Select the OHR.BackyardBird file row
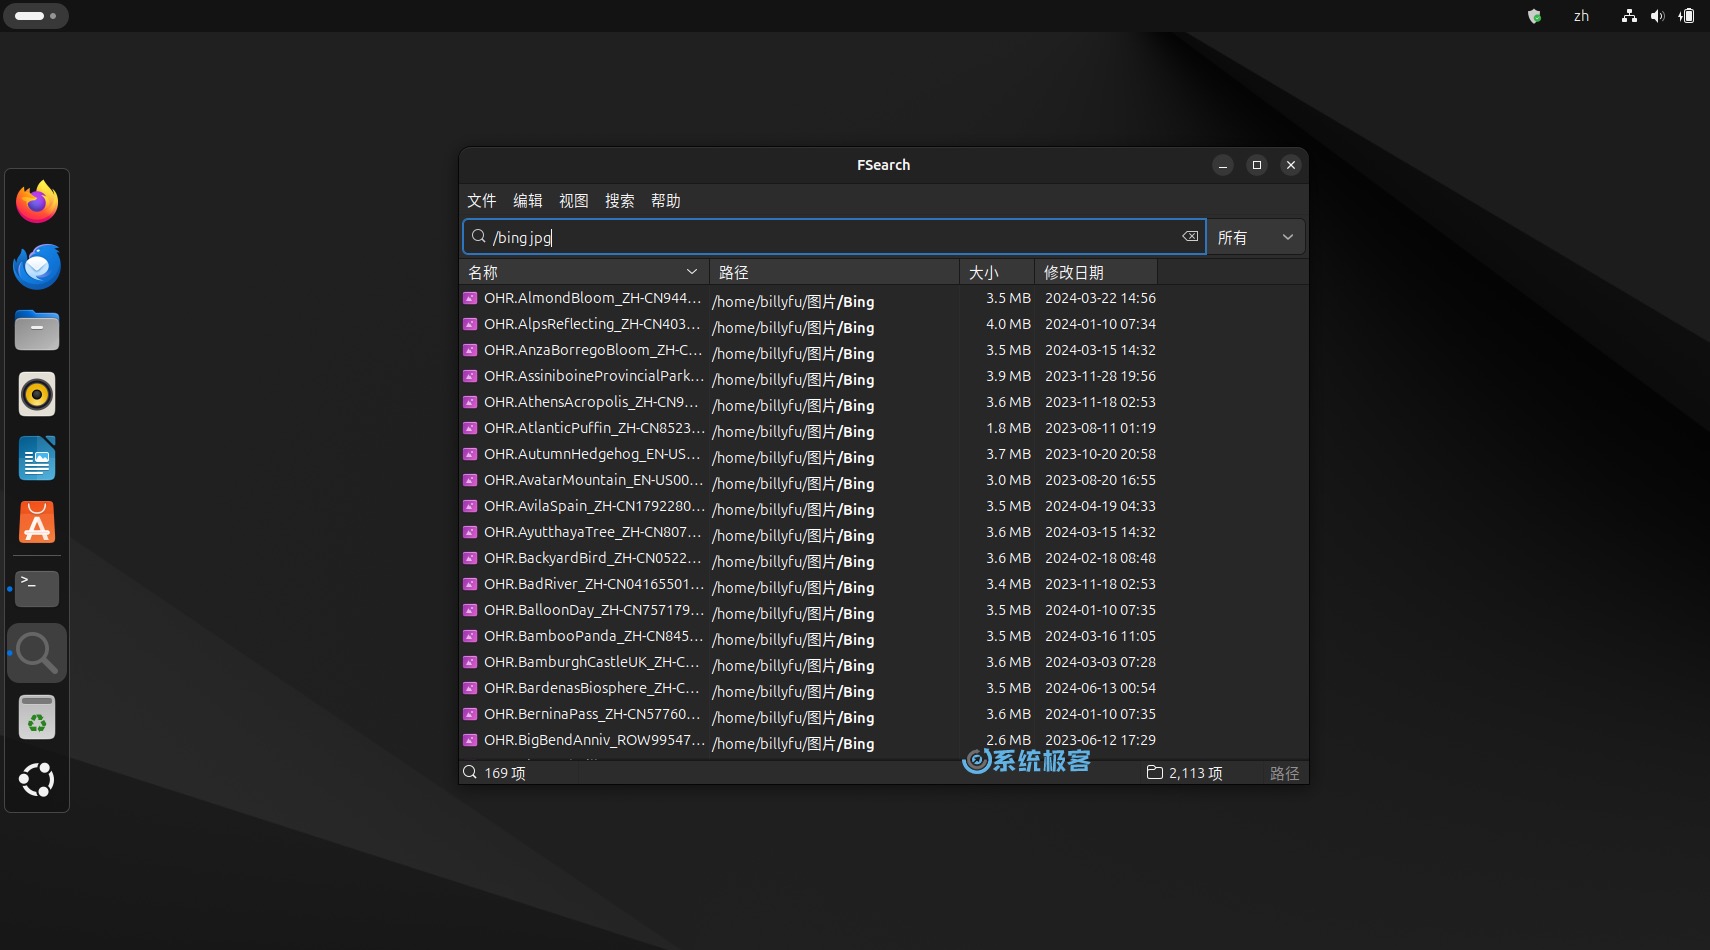This screenshot has height=950, width=1710. 883,558
